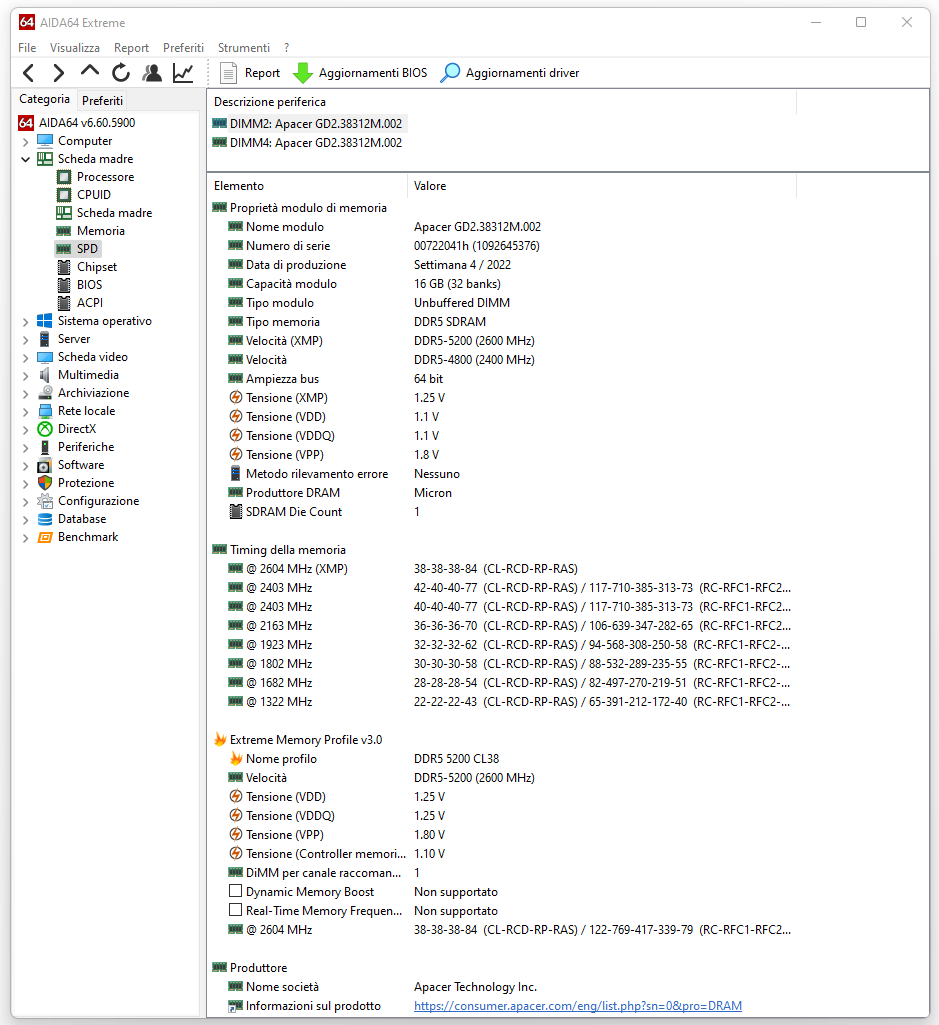The width and height of the screenshot is (939, 1025).
Task: Open the File menu
Action: [x=27, y=48]
